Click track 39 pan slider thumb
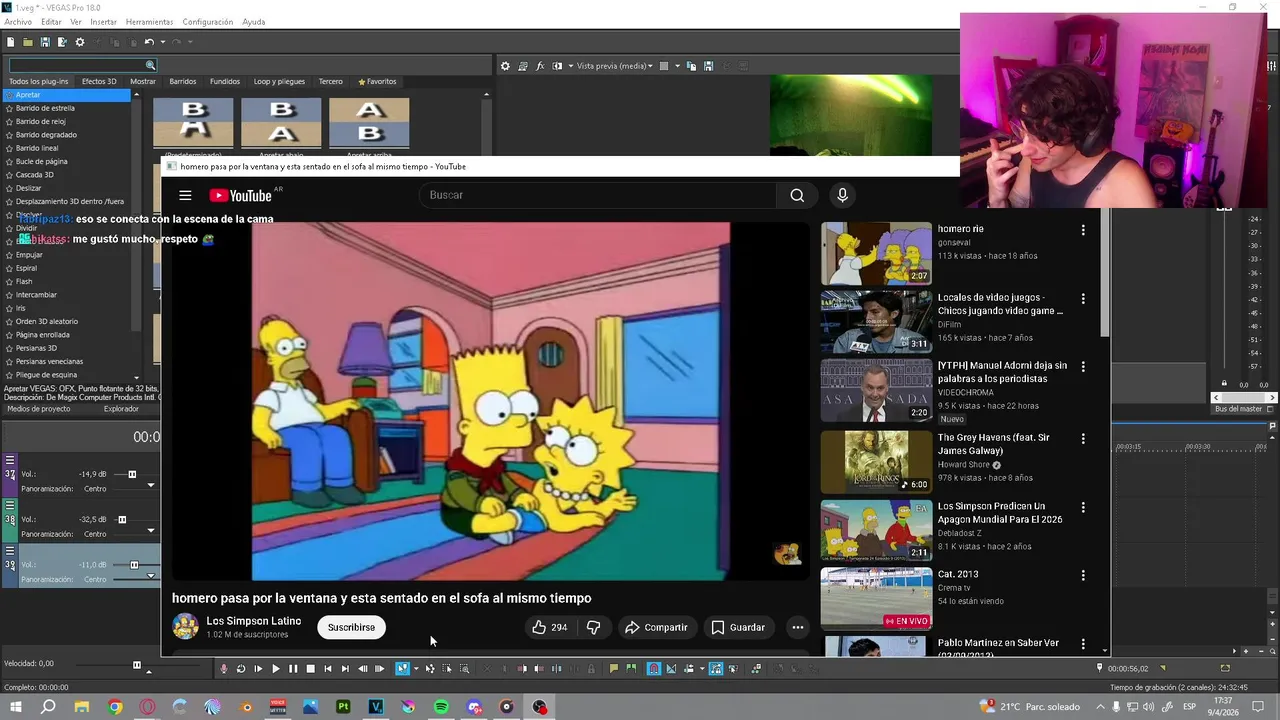The width and height of the screenshot is (1280, 720). tap(151, 576)
